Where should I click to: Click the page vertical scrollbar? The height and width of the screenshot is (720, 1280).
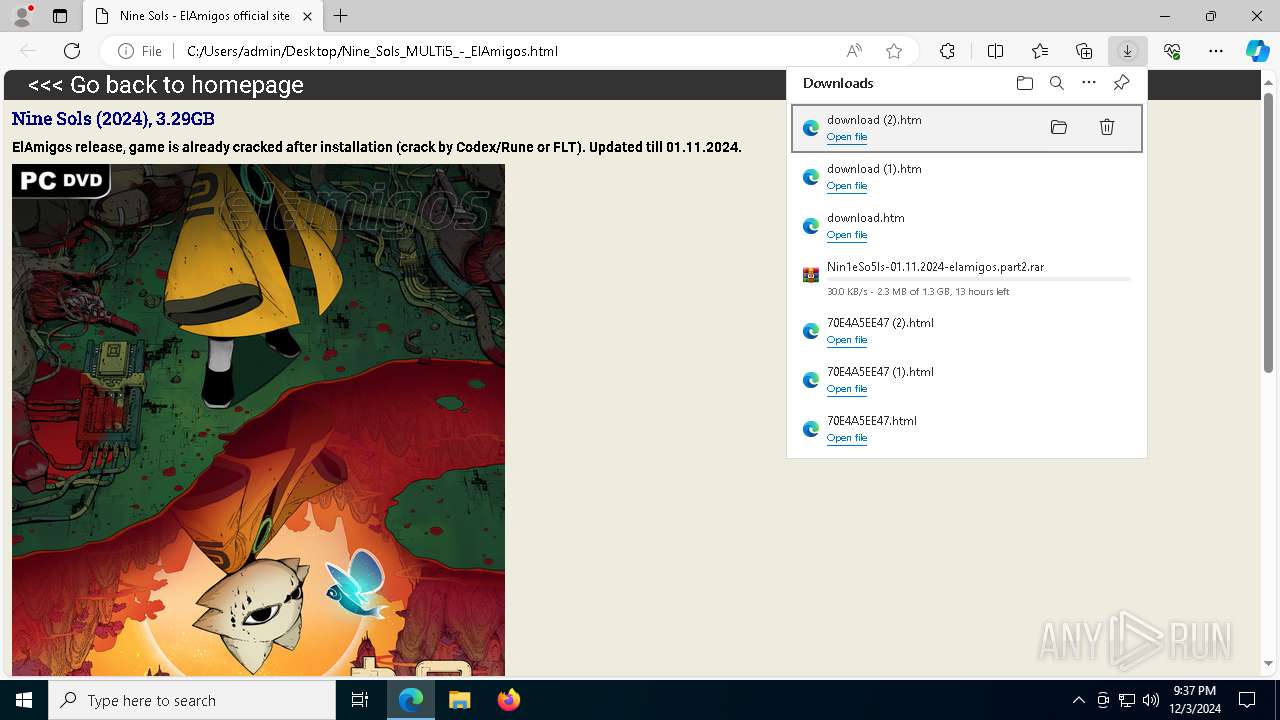click(x=1269, y=233)
